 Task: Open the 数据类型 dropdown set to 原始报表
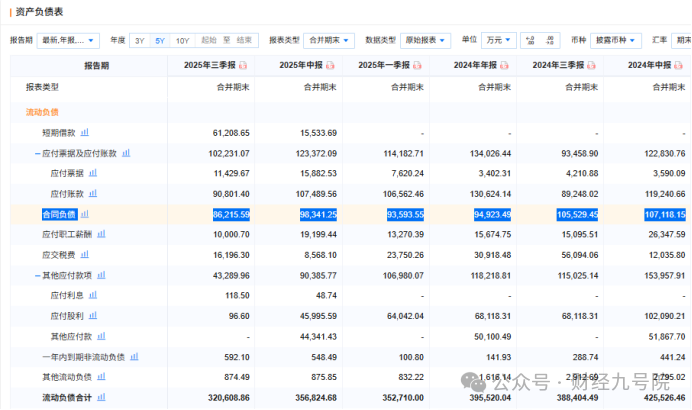tap(425, 40)
